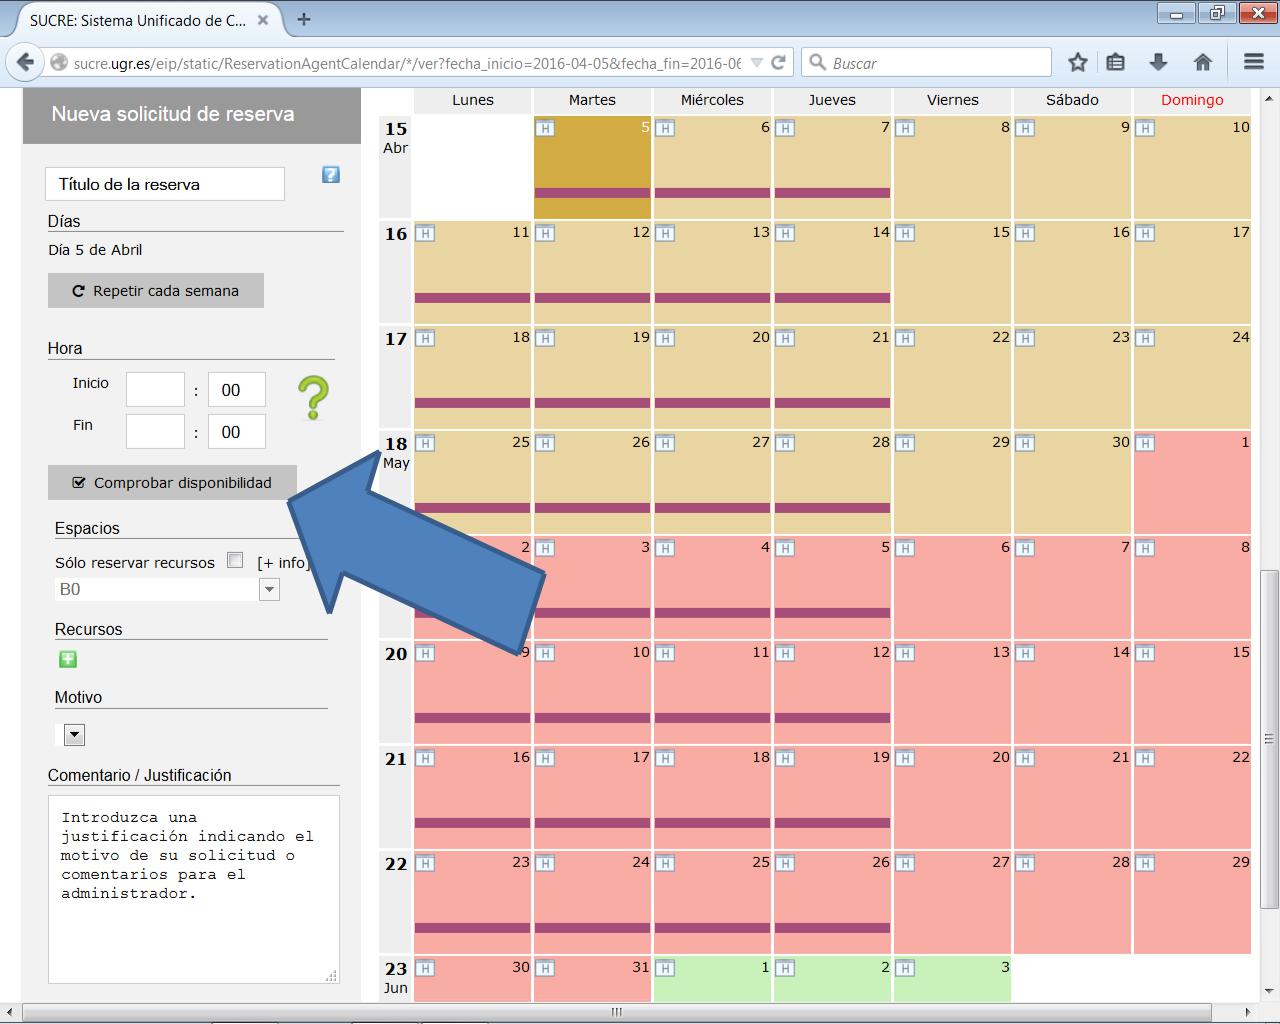Click the purple reservation bar on Lunes 11
The image size is (1280, 1024).
click(x=472, y=298)
